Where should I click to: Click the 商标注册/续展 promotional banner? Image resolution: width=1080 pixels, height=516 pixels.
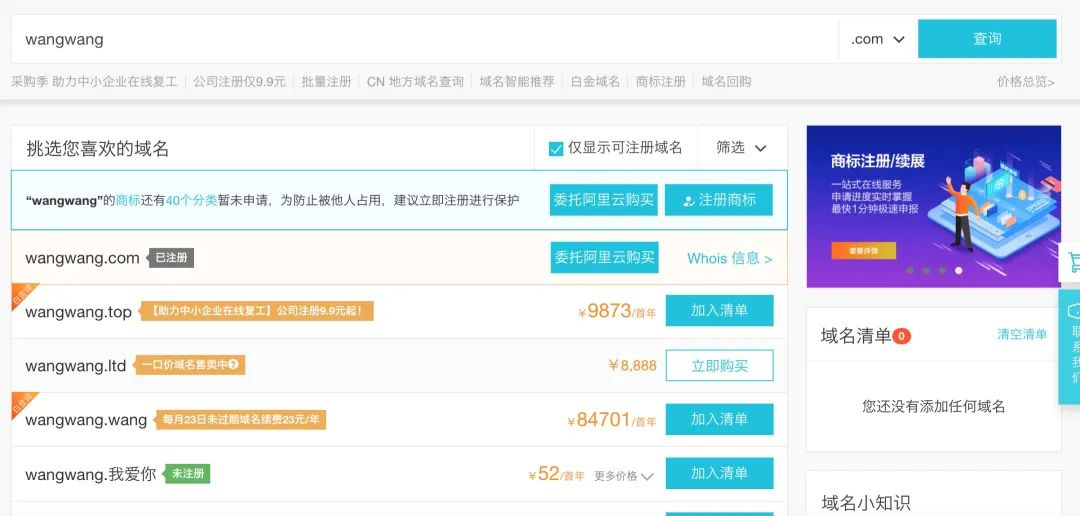[933, 206]
